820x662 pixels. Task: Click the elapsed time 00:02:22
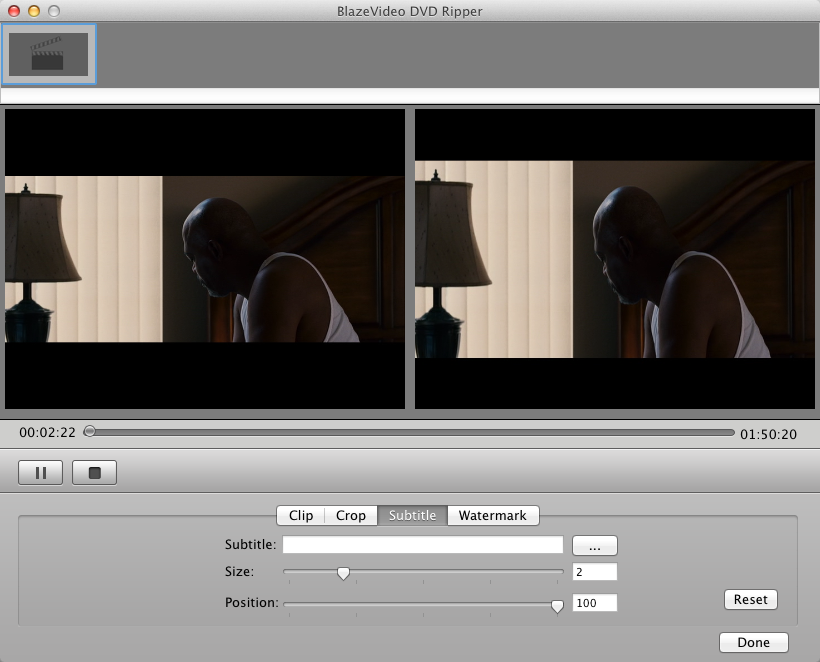(48, 432)
